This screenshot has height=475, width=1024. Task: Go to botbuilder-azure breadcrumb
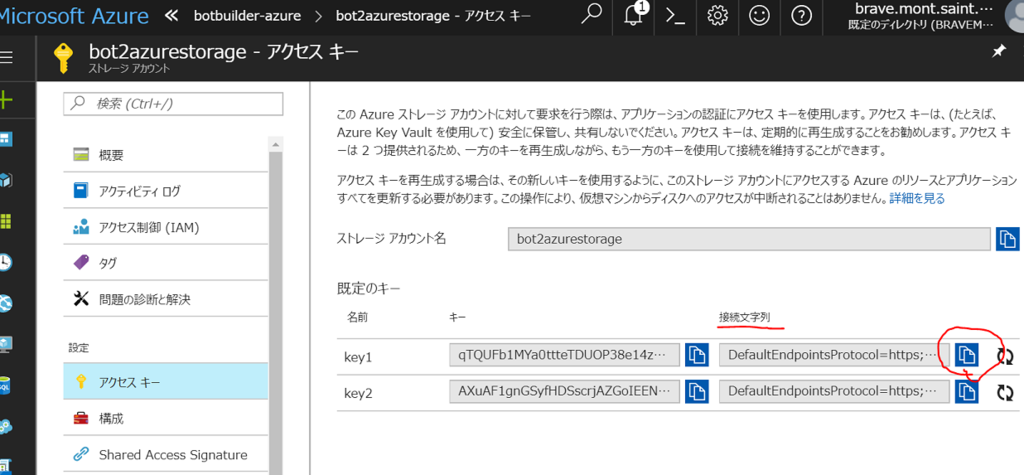(x=248, y=16)
